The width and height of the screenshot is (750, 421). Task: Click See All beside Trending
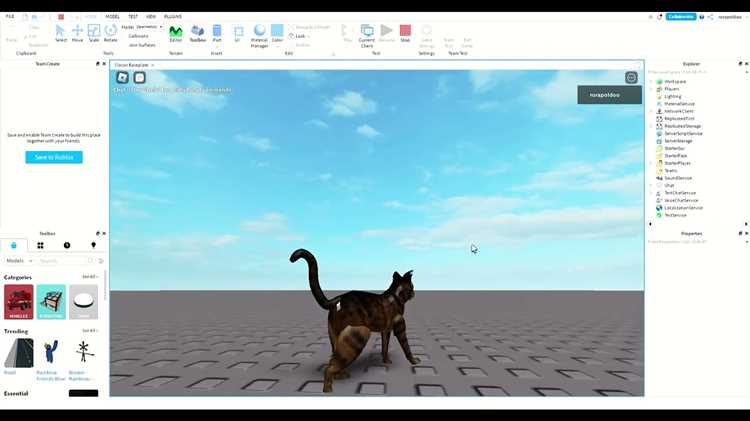click(89, 331)
